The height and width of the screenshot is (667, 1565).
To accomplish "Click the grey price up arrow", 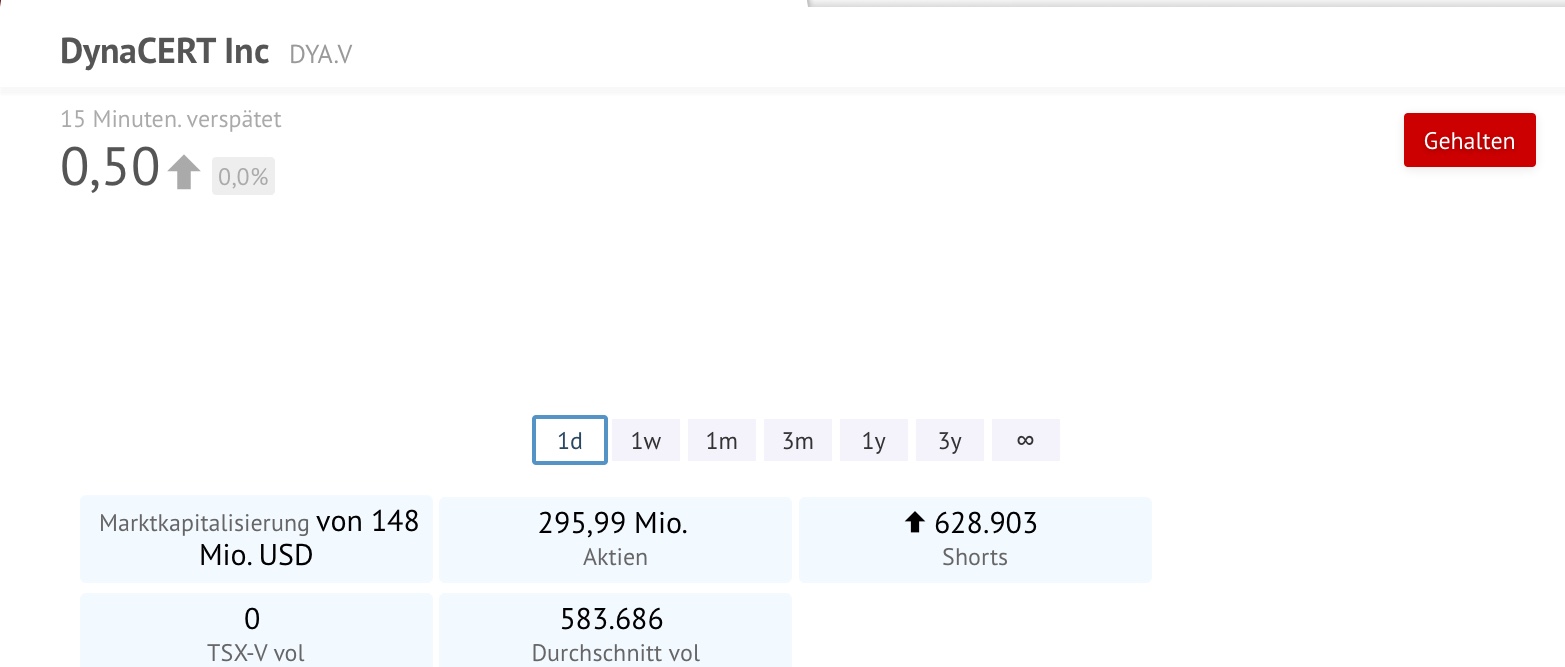I will (184, 171).
